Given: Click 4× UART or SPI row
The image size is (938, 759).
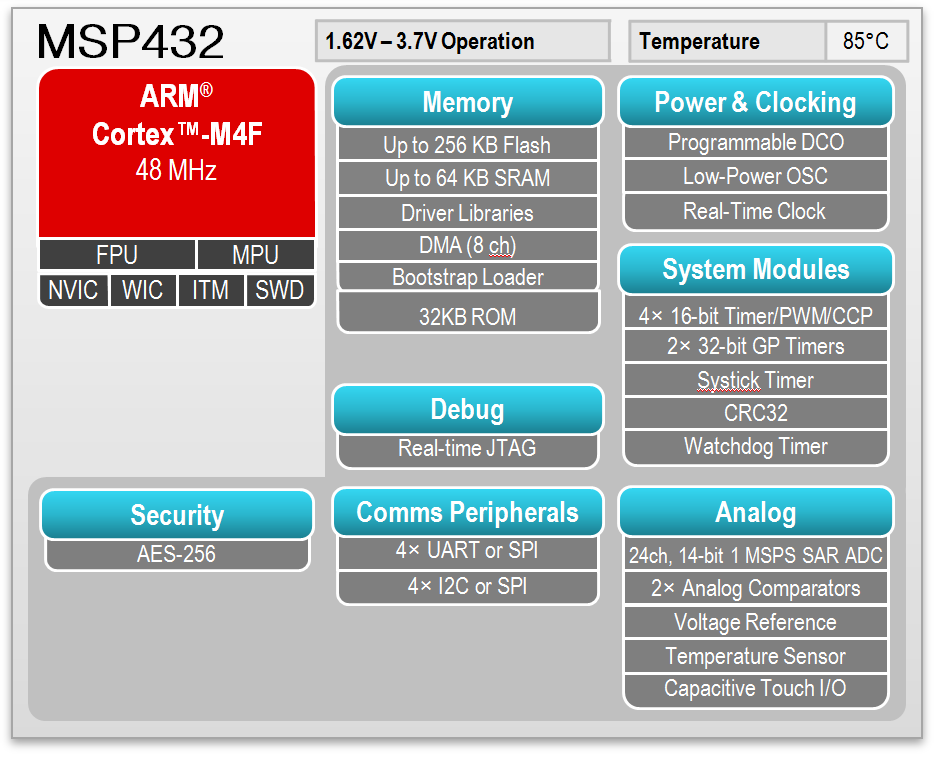Looking at the screenshot, I should coord(468,551).
